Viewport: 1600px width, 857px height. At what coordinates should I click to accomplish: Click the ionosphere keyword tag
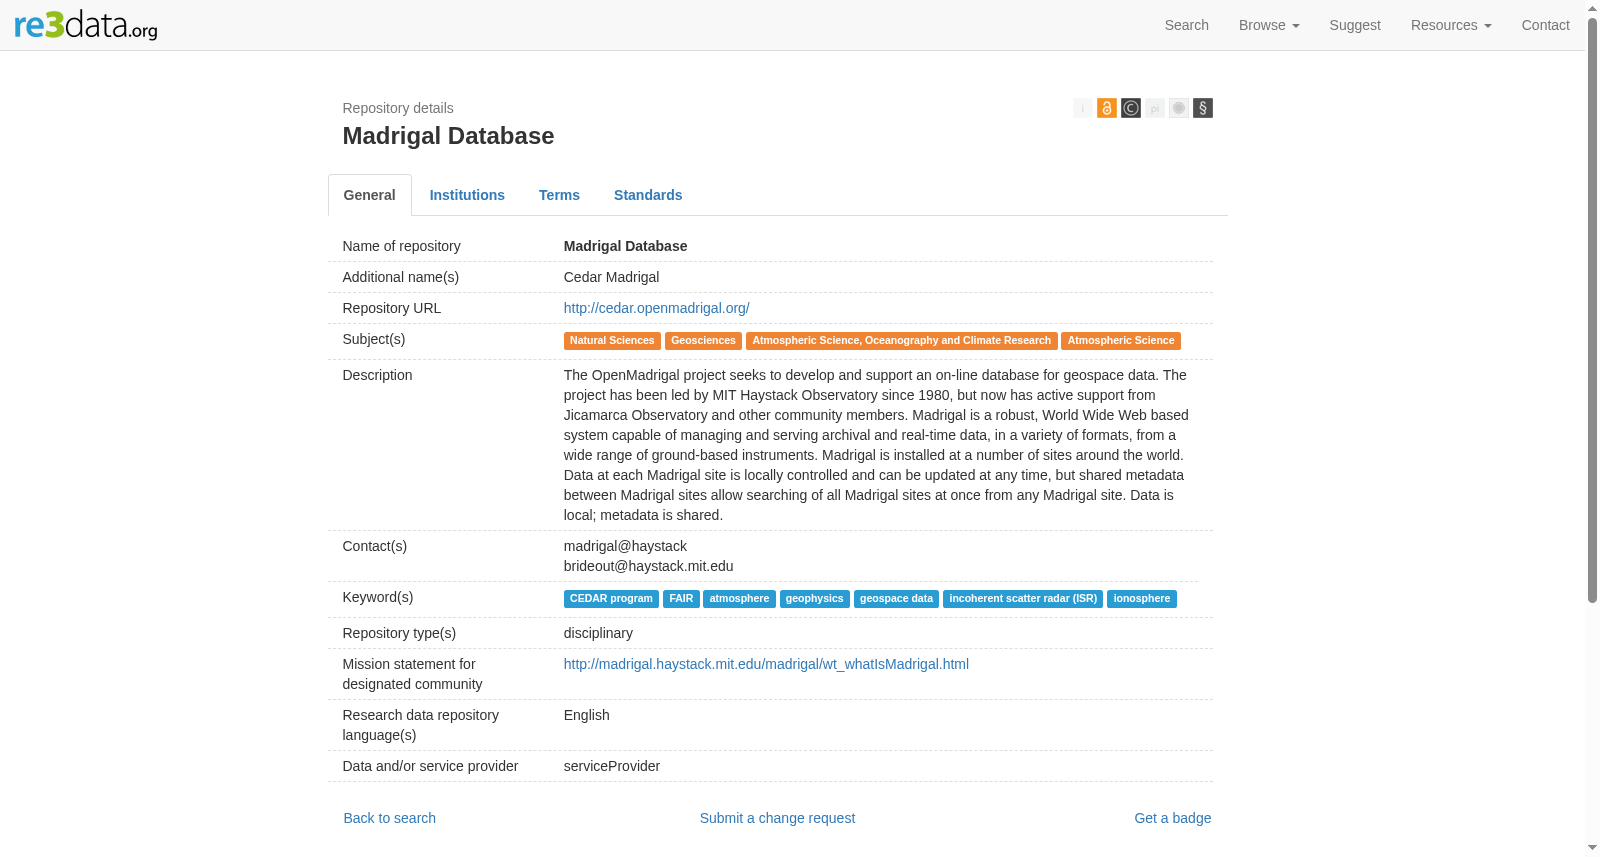tap(1142, 599)
